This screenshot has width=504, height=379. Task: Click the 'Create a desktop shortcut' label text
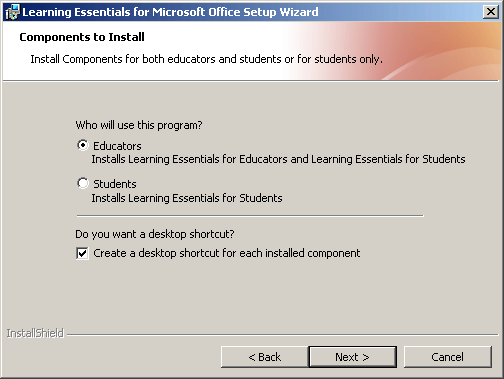(x=227, y=253)
